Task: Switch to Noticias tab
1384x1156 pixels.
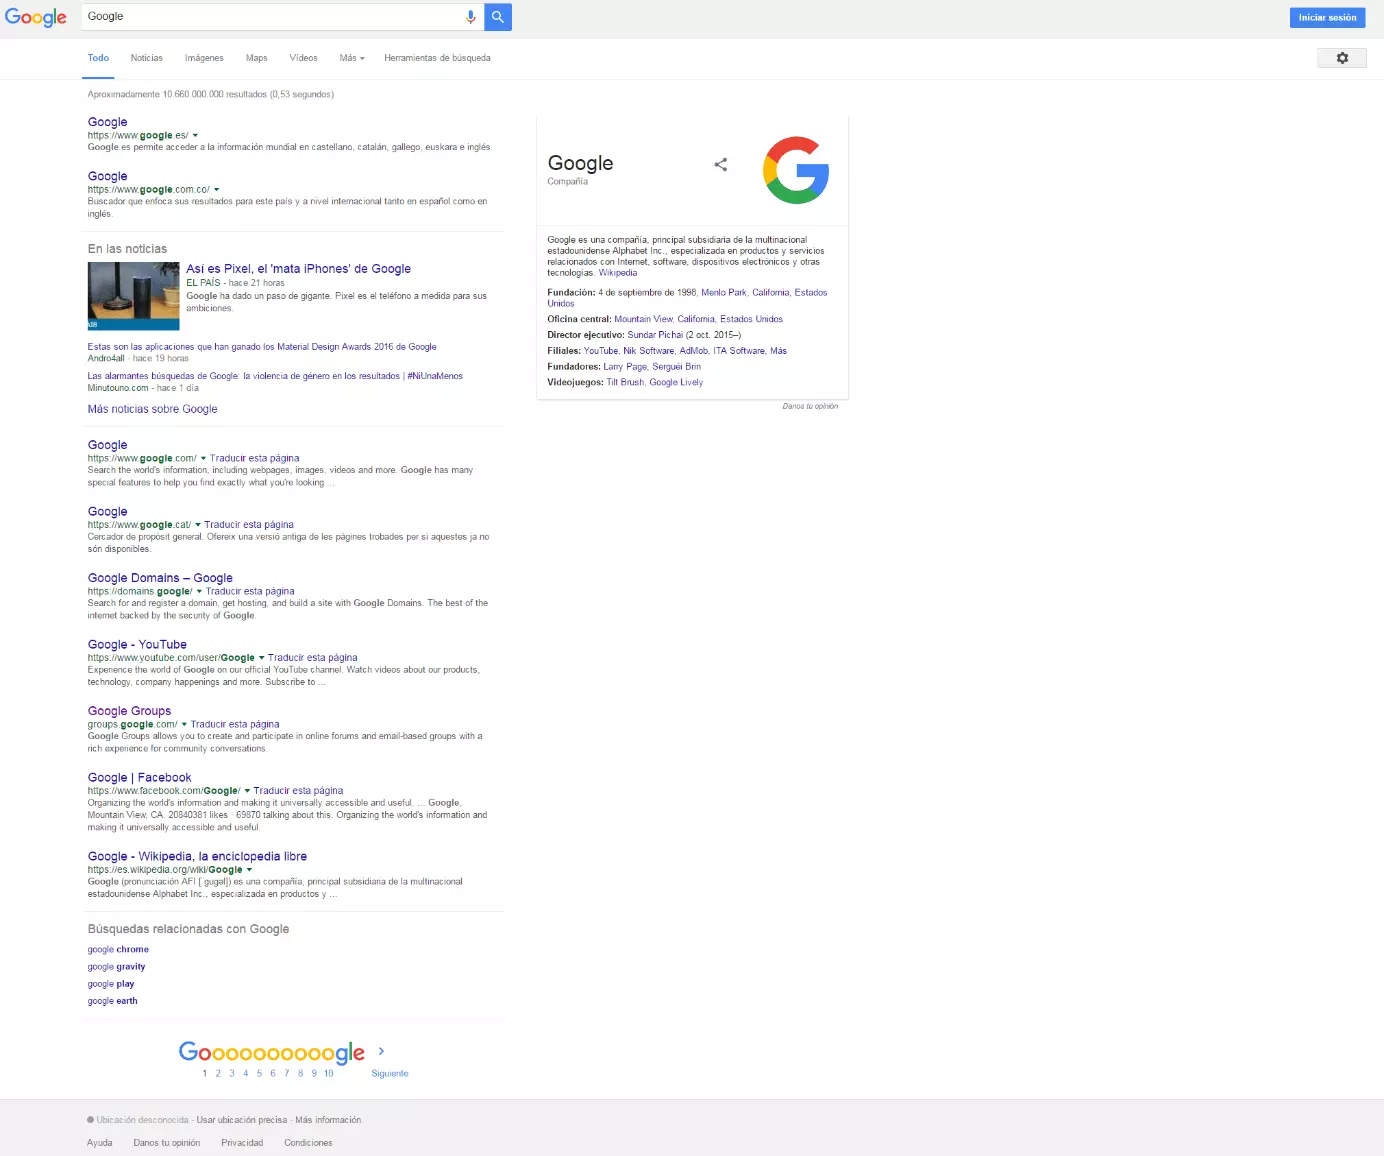Action: [x=147, y=58]
